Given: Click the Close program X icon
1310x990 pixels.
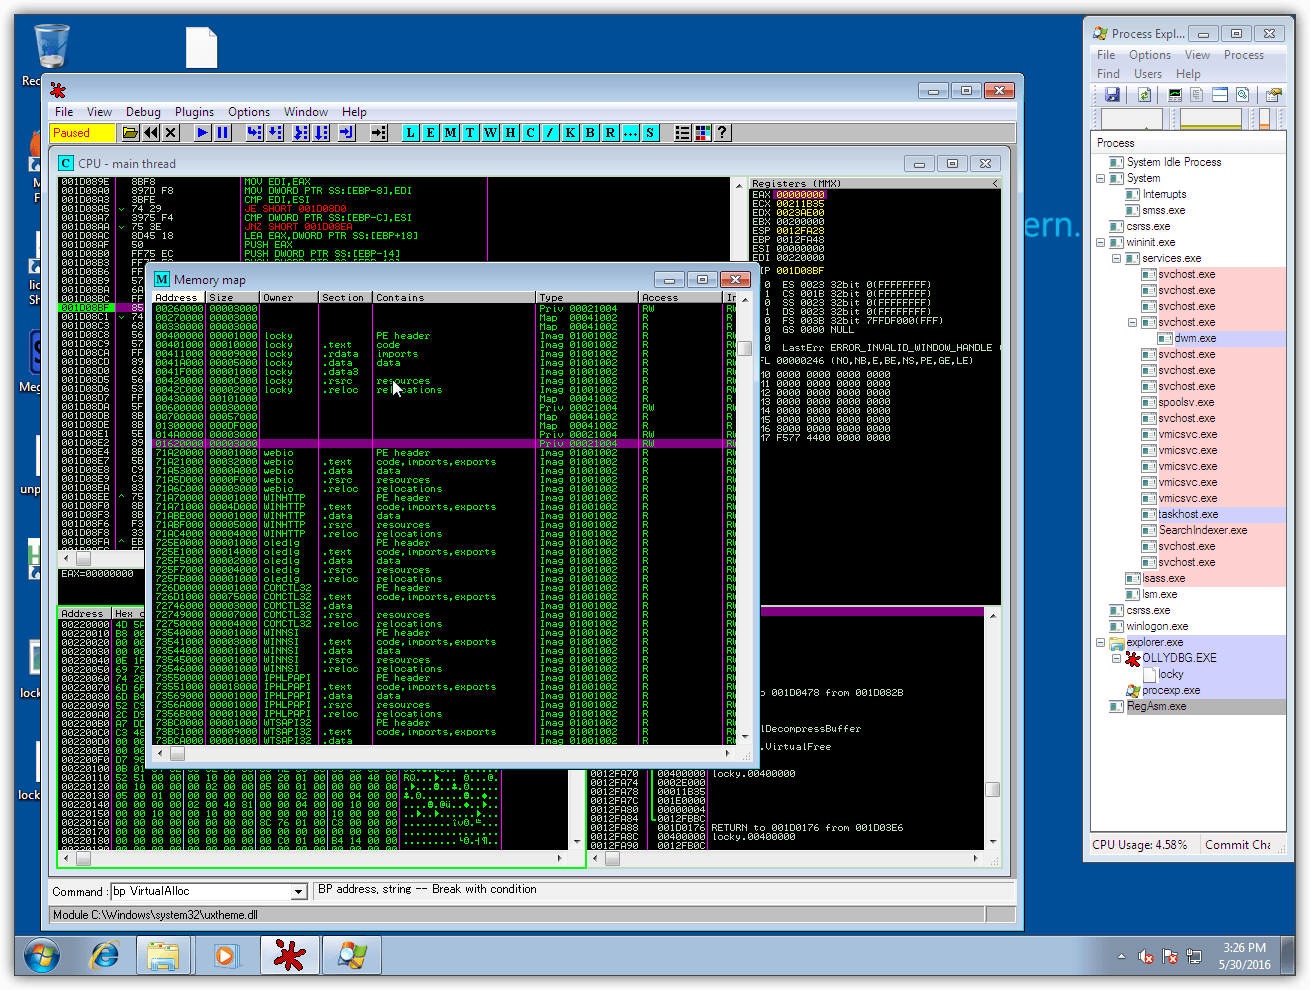Looking at the screenshot, I should coord(171,132).
